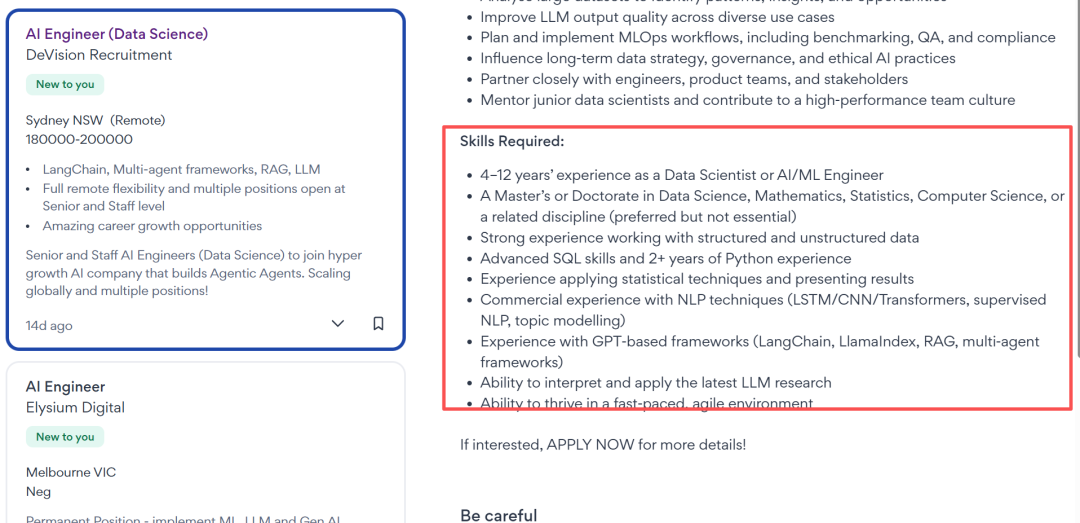
Task: Open the Elysium Digital AI Engineer job title
Action: click(x=65, y=387)
